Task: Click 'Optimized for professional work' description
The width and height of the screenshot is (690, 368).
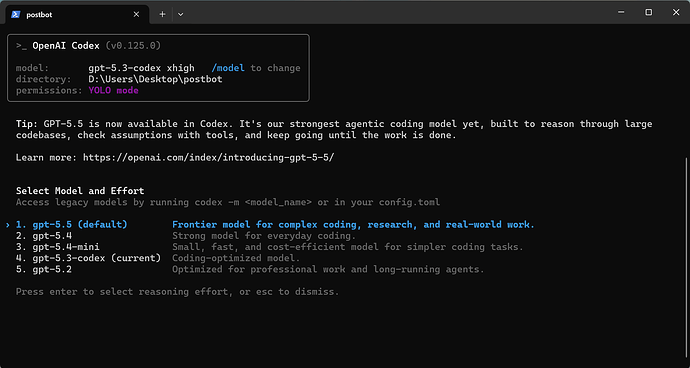Action: pyautogui.click(x=328, y=269)
